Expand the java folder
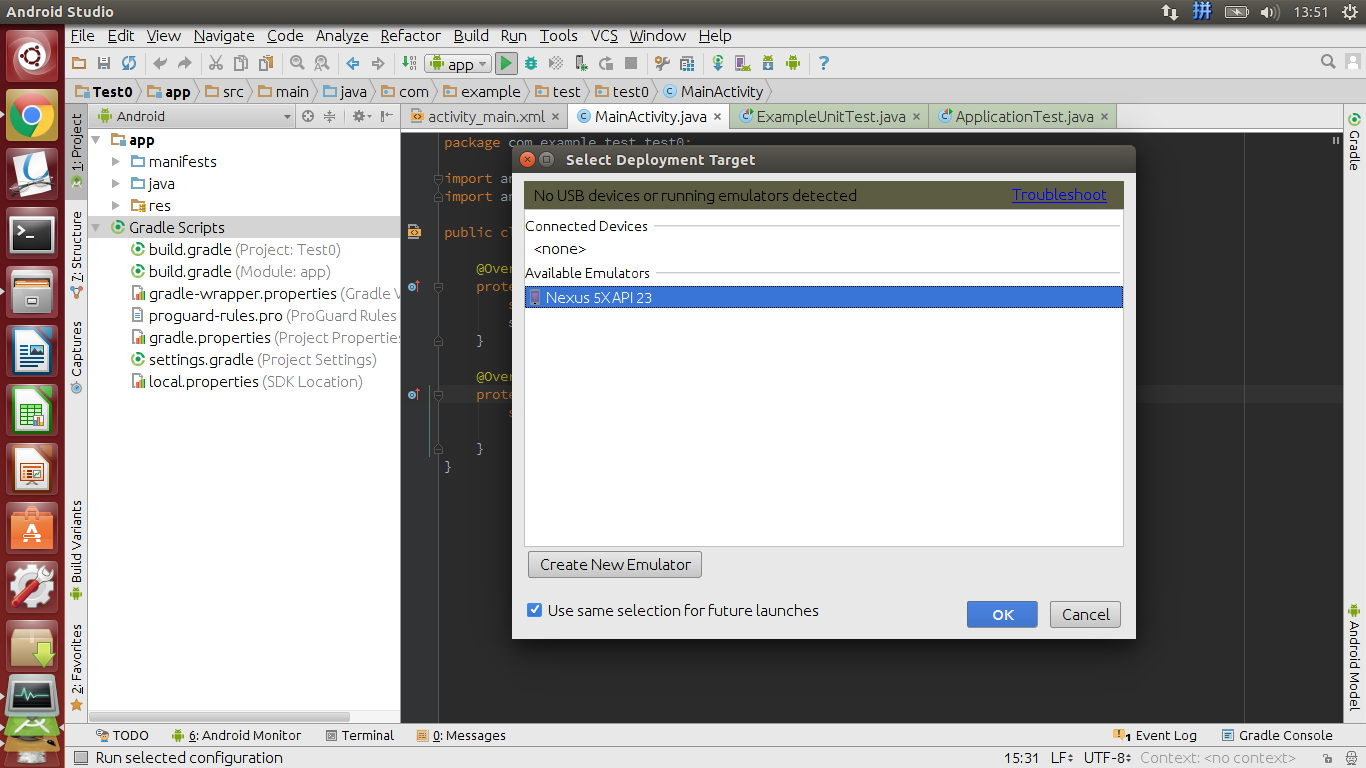Image resolution: width=1366 pixels, height=768 pixels. [116, 183]
